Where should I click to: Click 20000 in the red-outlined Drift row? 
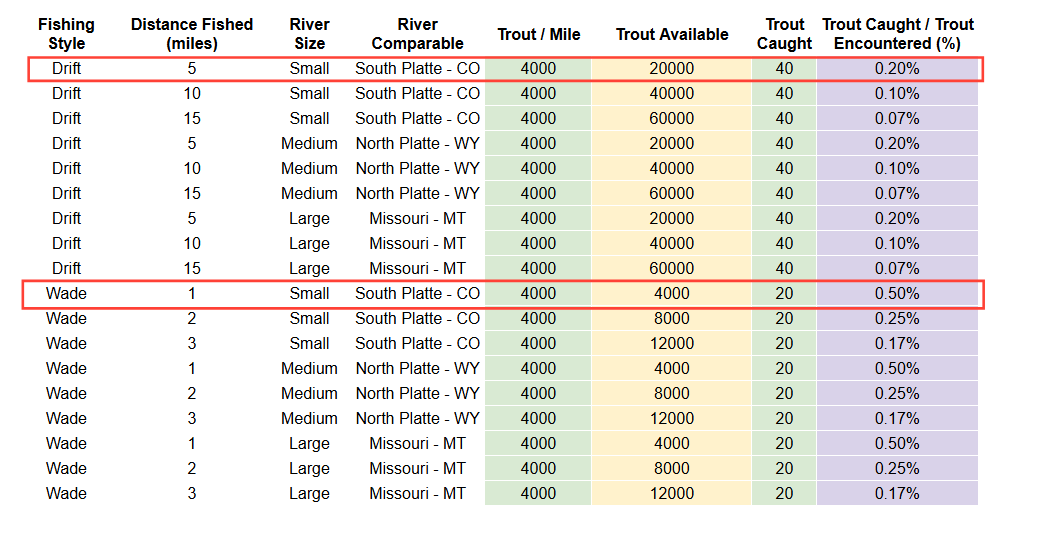point(672,69)
